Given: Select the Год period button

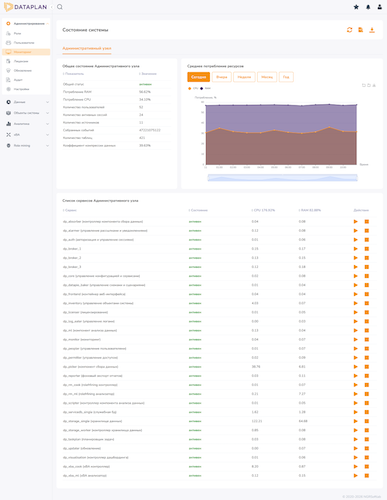Looking at the screenshot, I should (286, 77).
